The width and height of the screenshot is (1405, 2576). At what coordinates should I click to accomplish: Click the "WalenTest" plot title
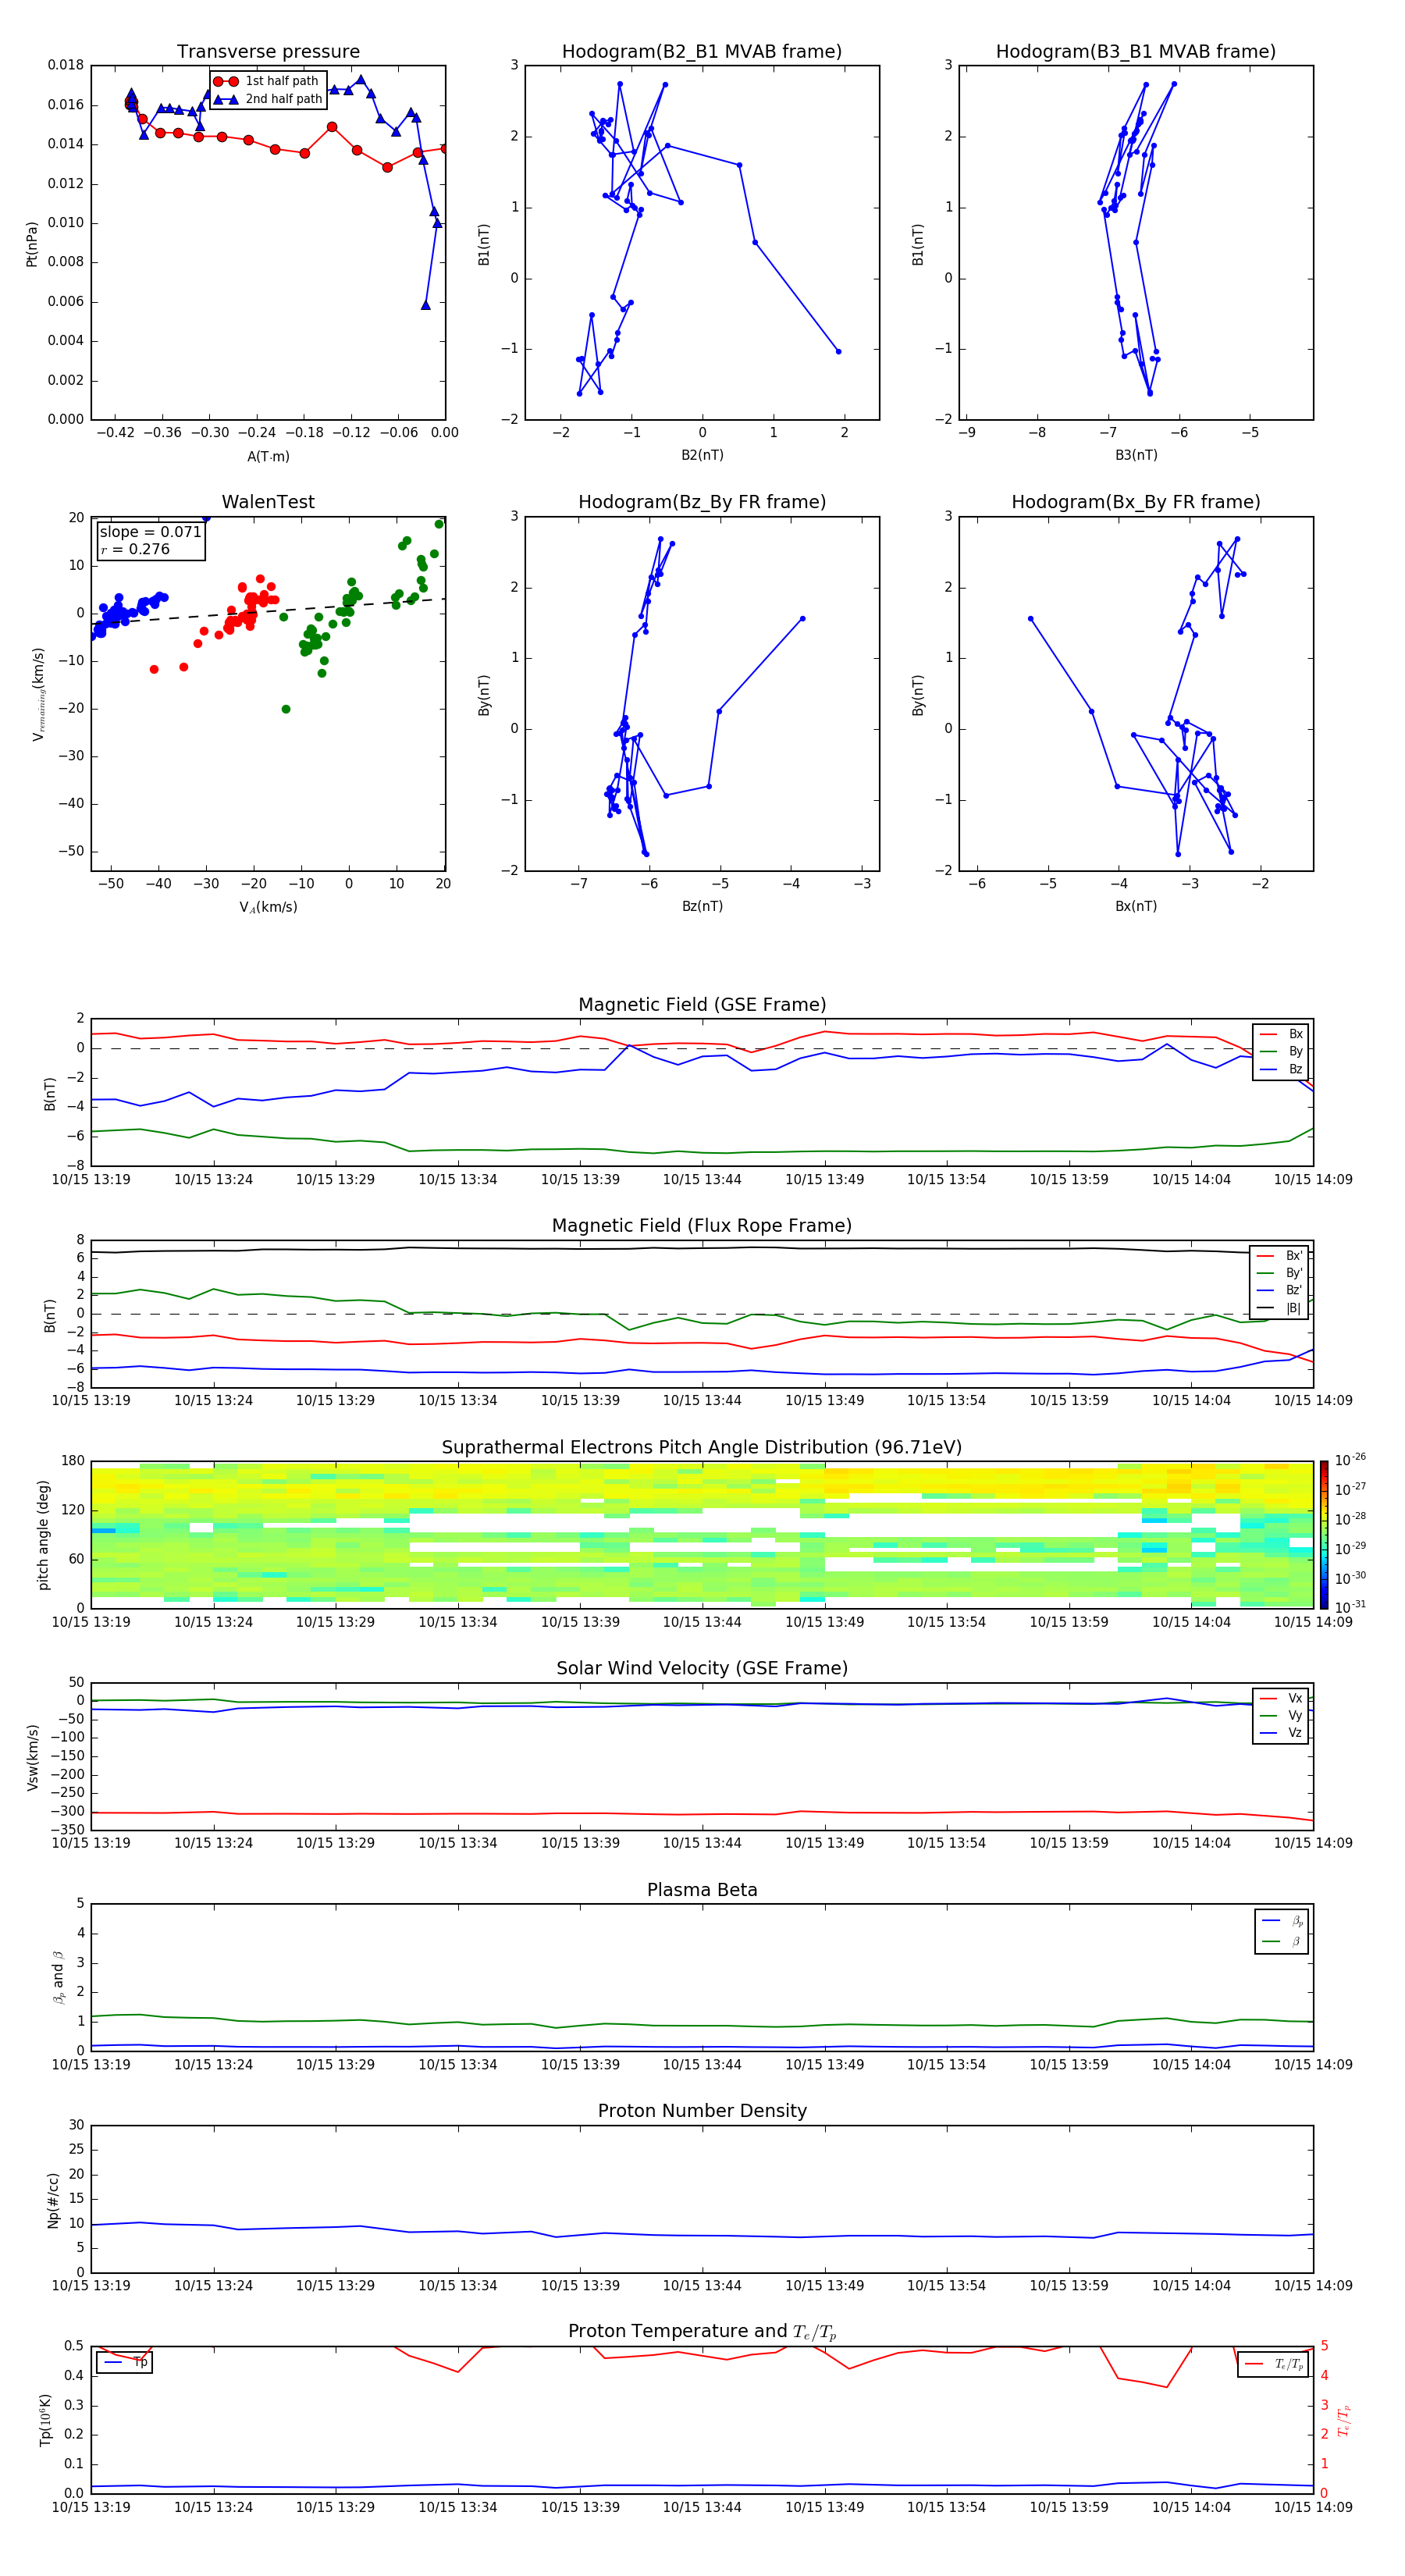tap(268, 502)
